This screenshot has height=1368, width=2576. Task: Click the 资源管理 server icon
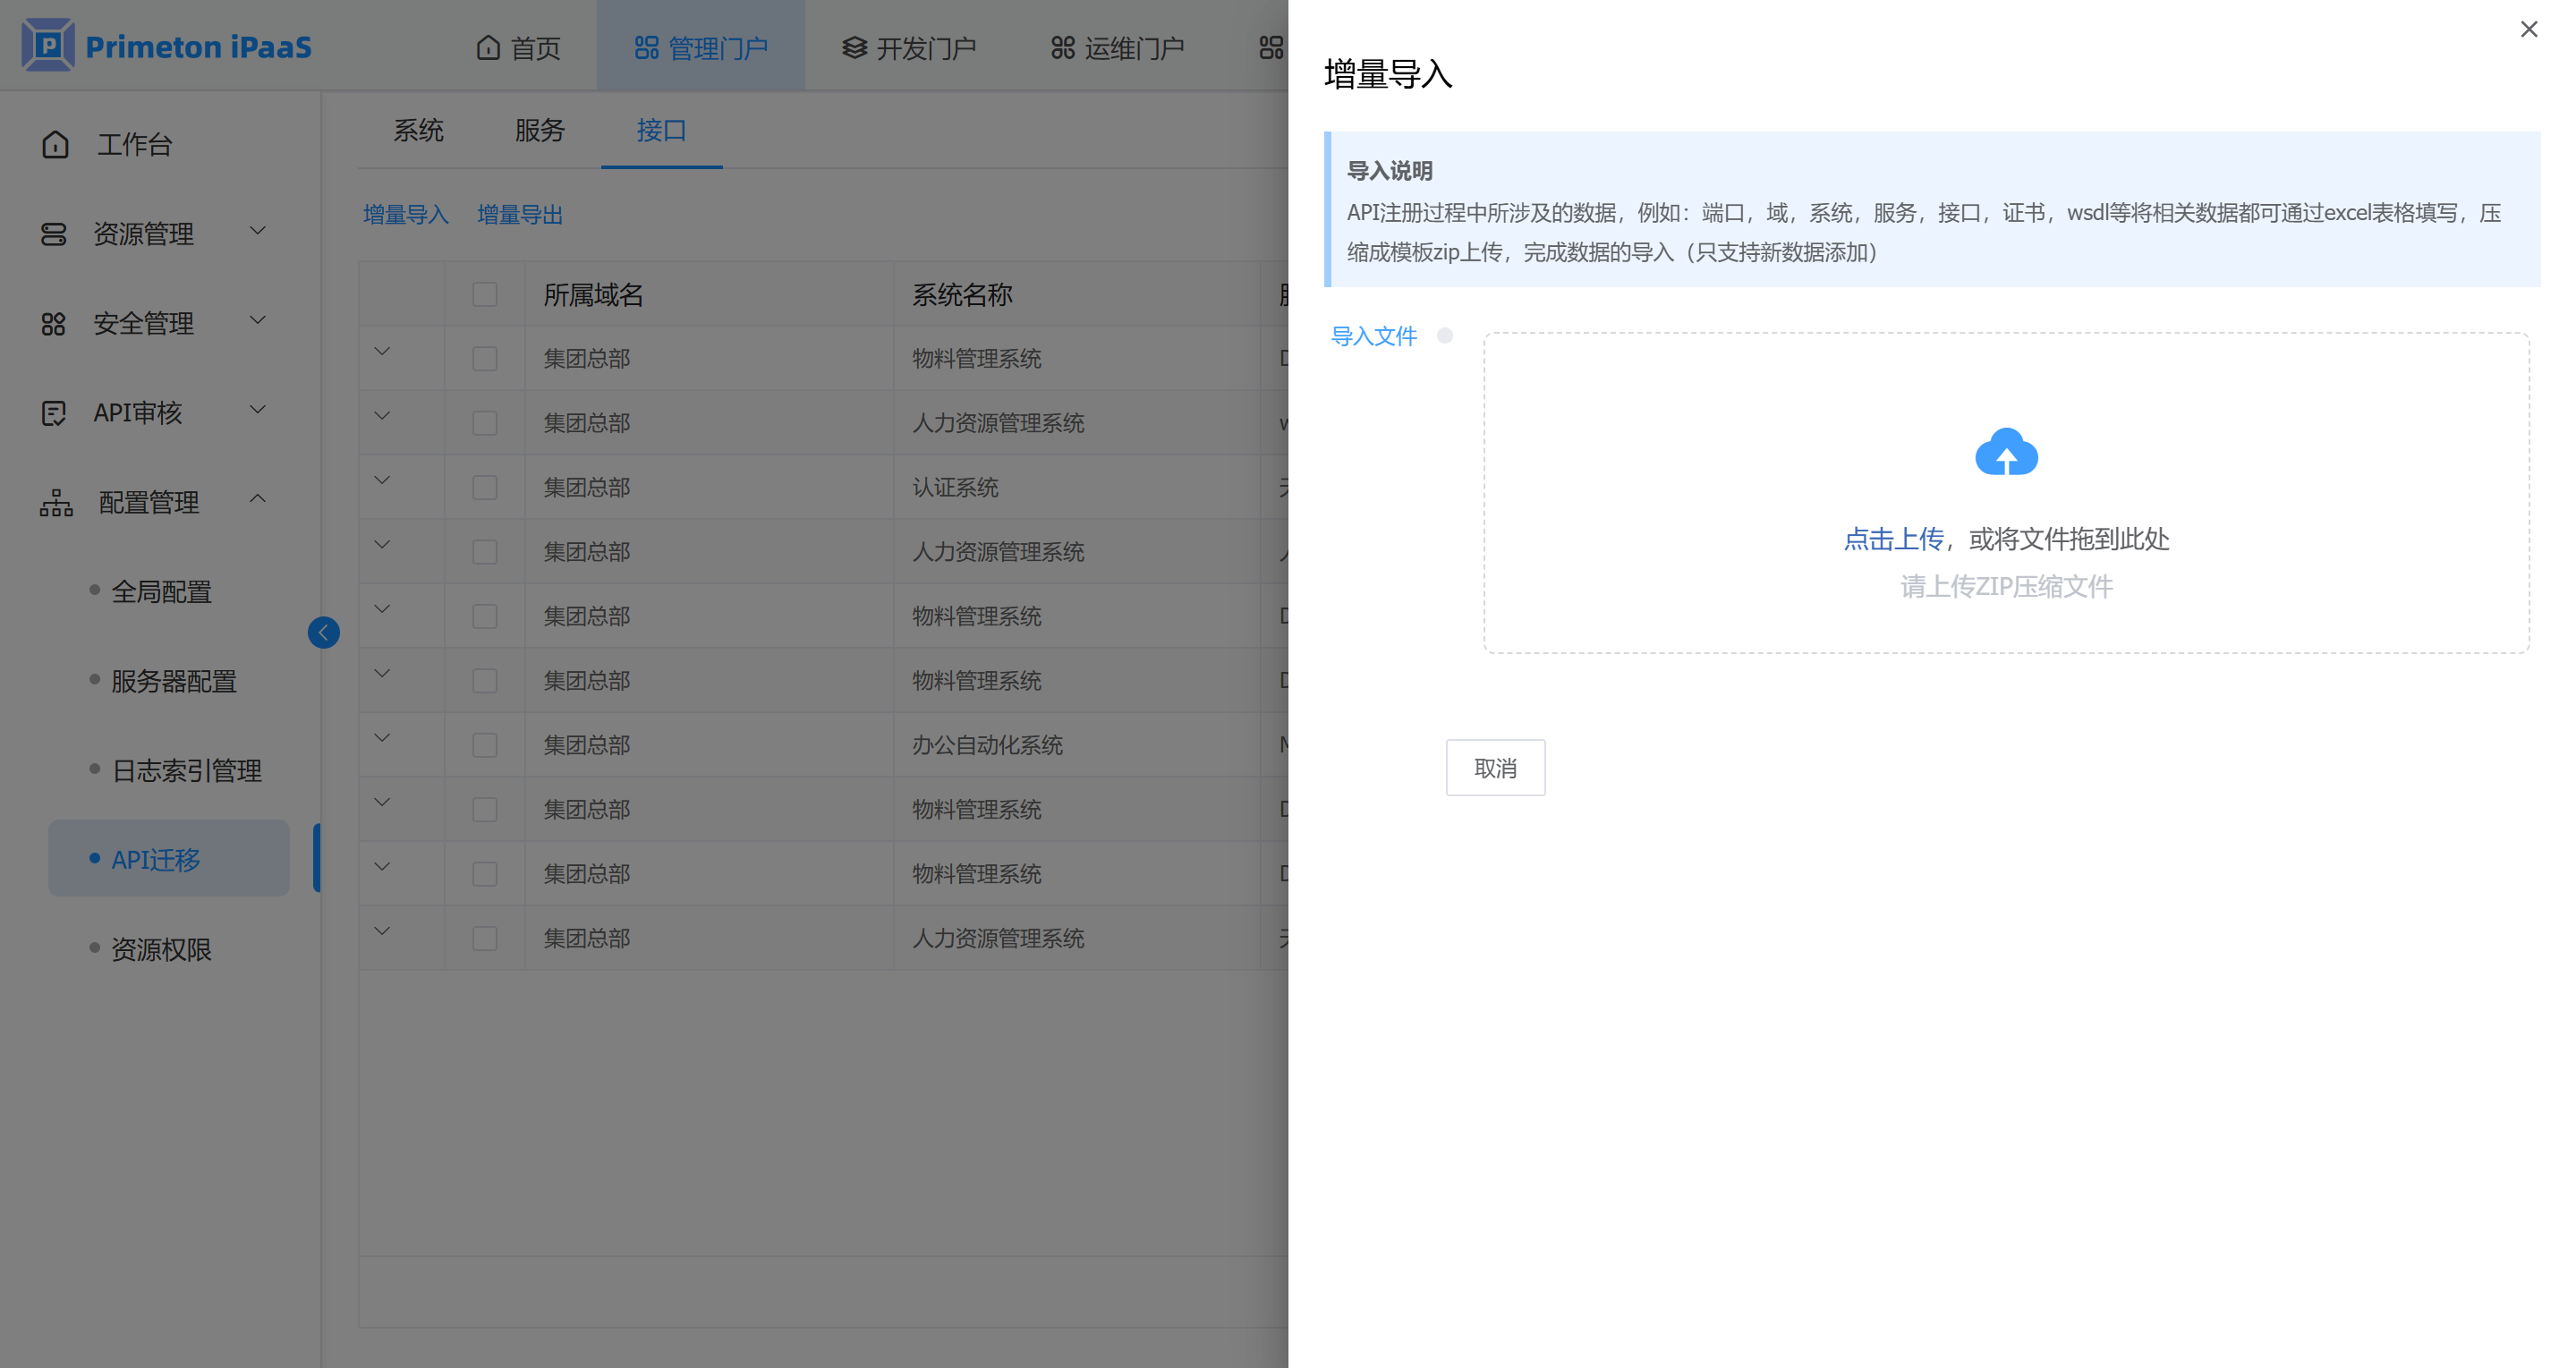pos(53,234)
